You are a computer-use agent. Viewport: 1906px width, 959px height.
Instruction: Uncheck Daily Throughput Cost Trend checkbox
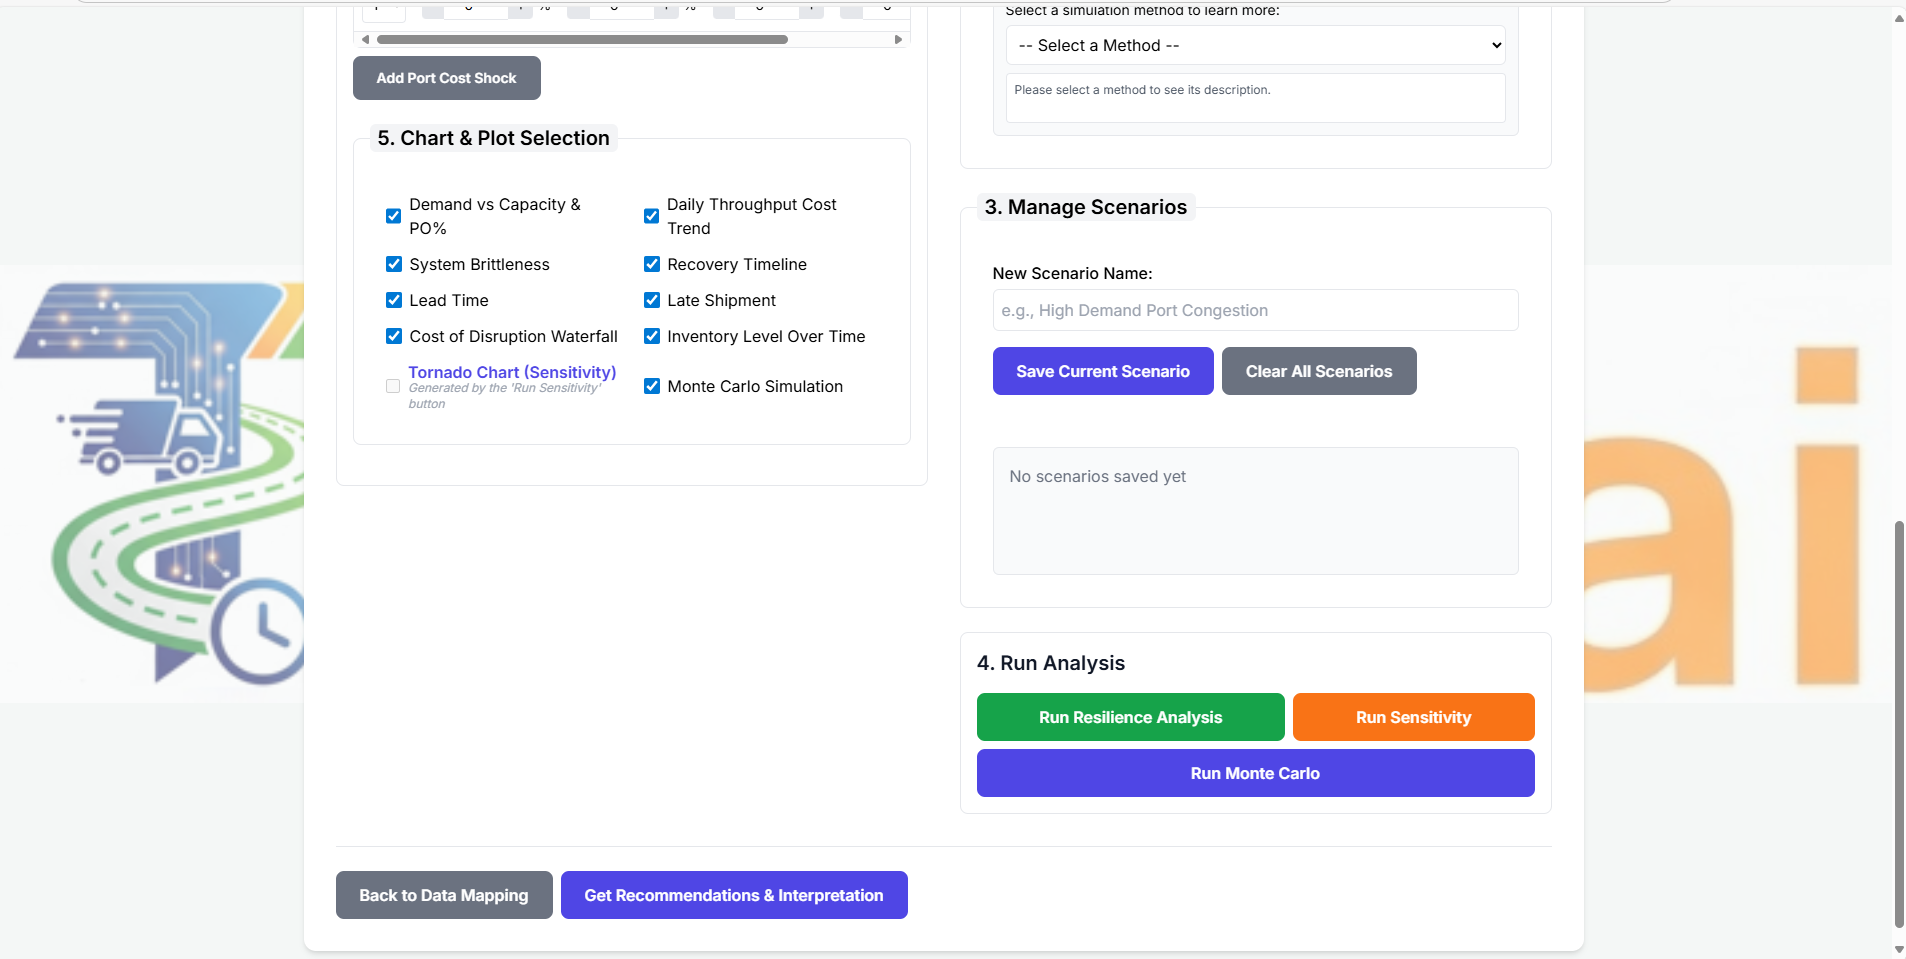point(652,216)
